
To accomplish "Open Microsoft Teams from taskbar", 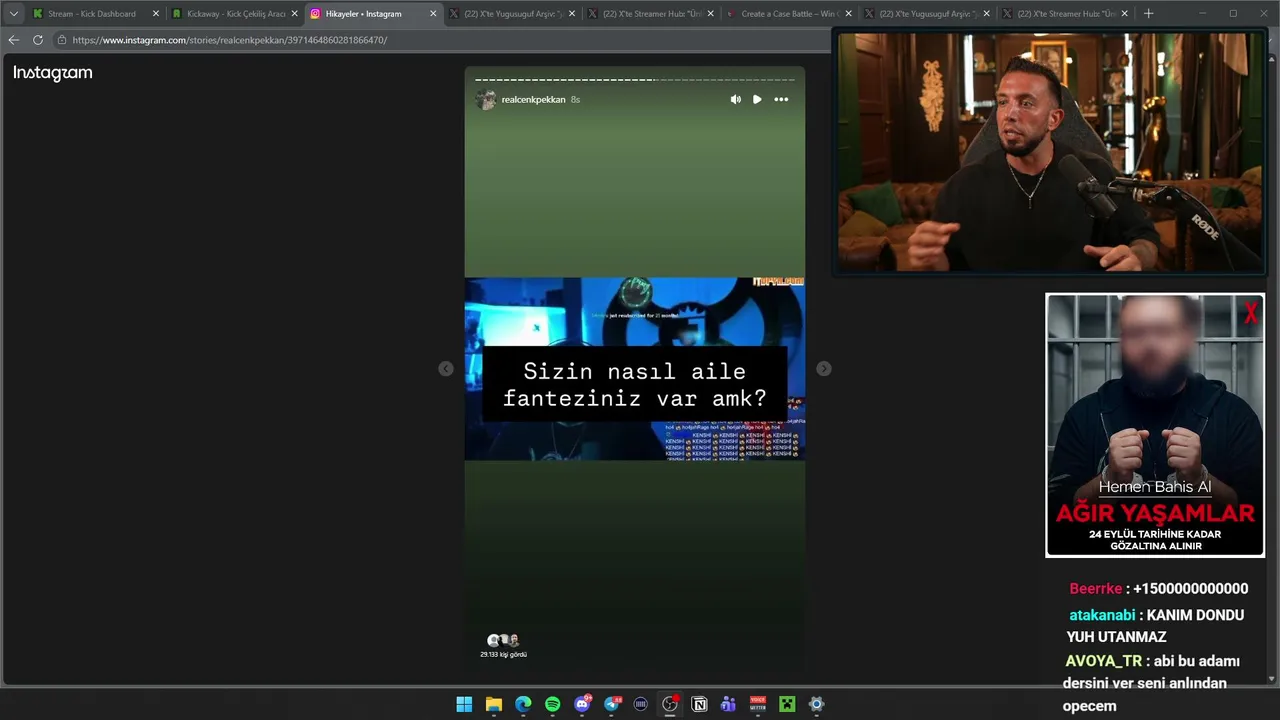I will (x=729, y=704).
